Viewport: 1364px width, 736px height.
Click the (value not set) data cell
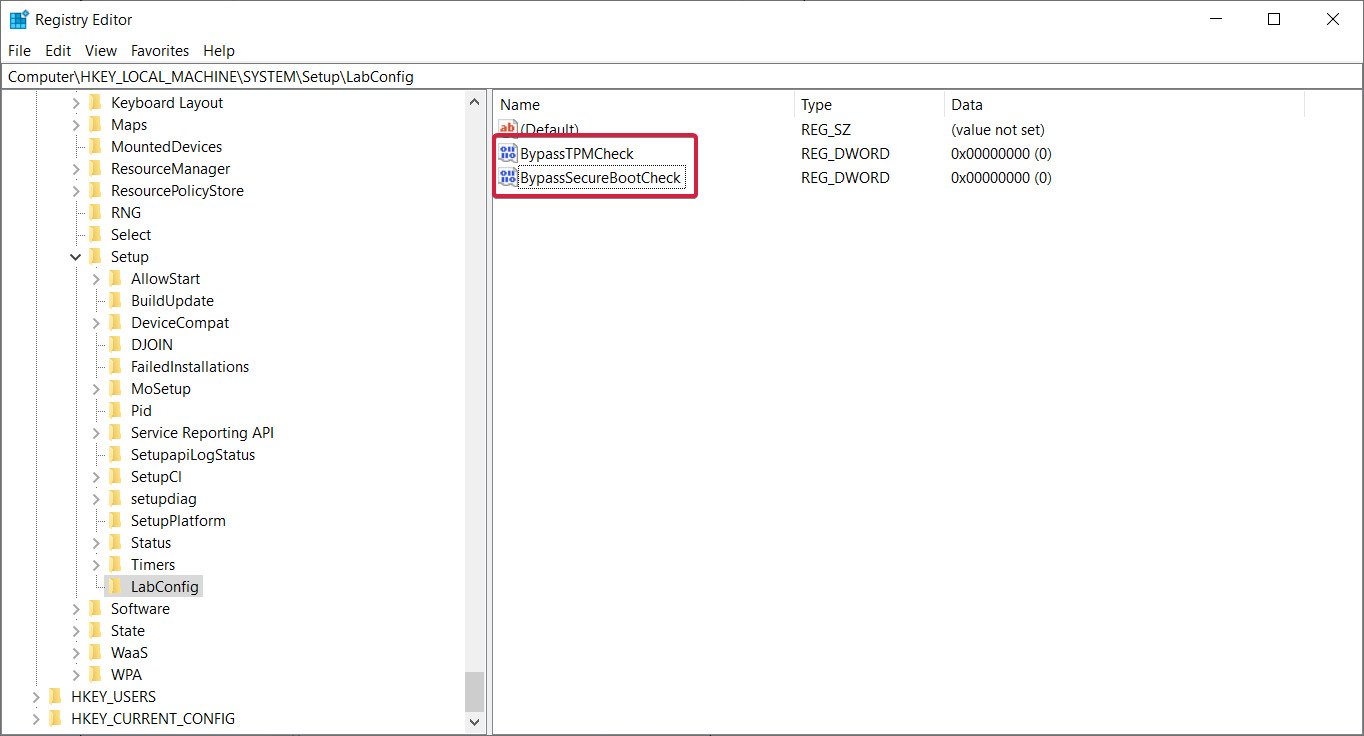click(x=998, y=130)
